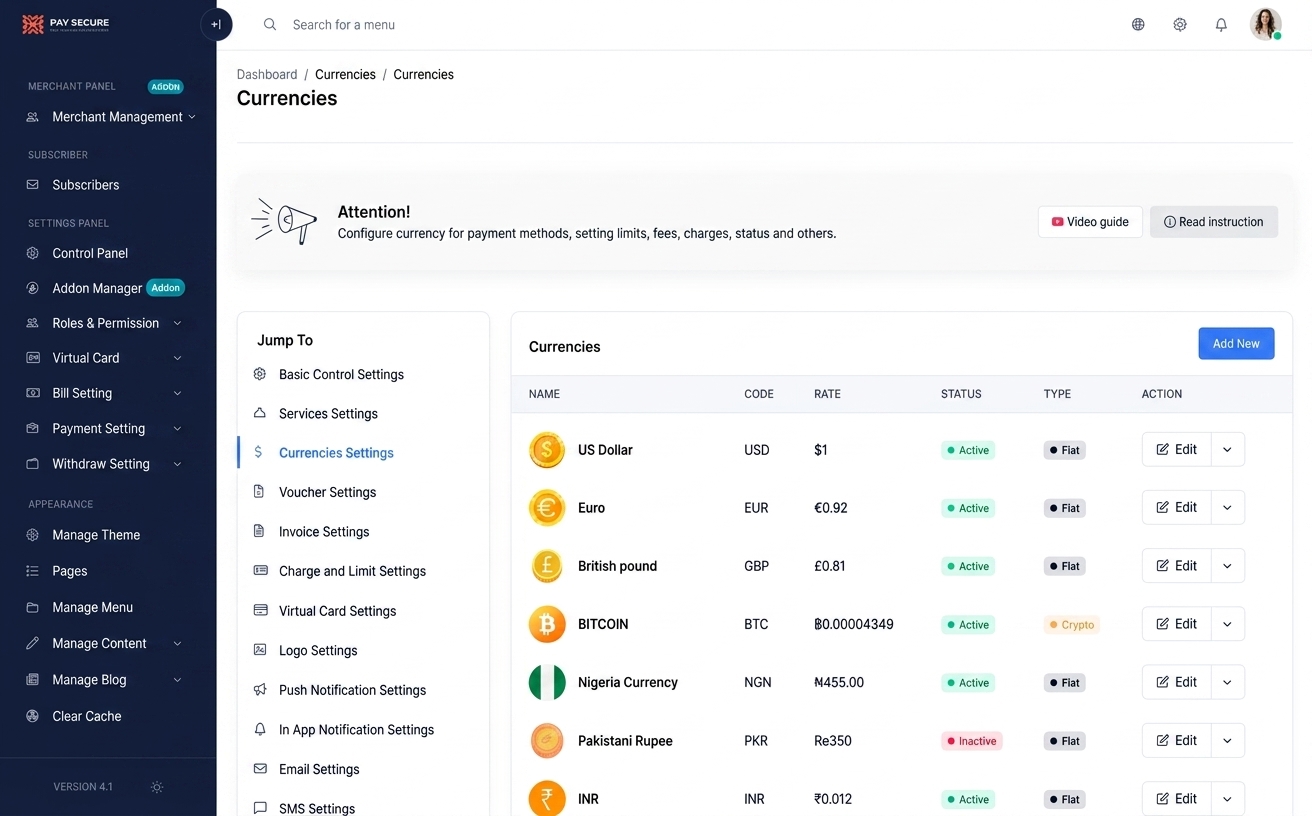Open the dropdown arrow in the BITCOIN row
Screen dimensions: 1312x816
pos(1227,624)
